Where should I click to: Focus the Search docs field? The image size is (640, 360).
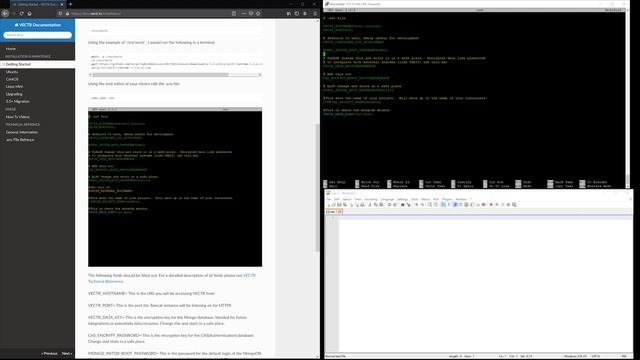pyautogui.click(x=38, y=35)
